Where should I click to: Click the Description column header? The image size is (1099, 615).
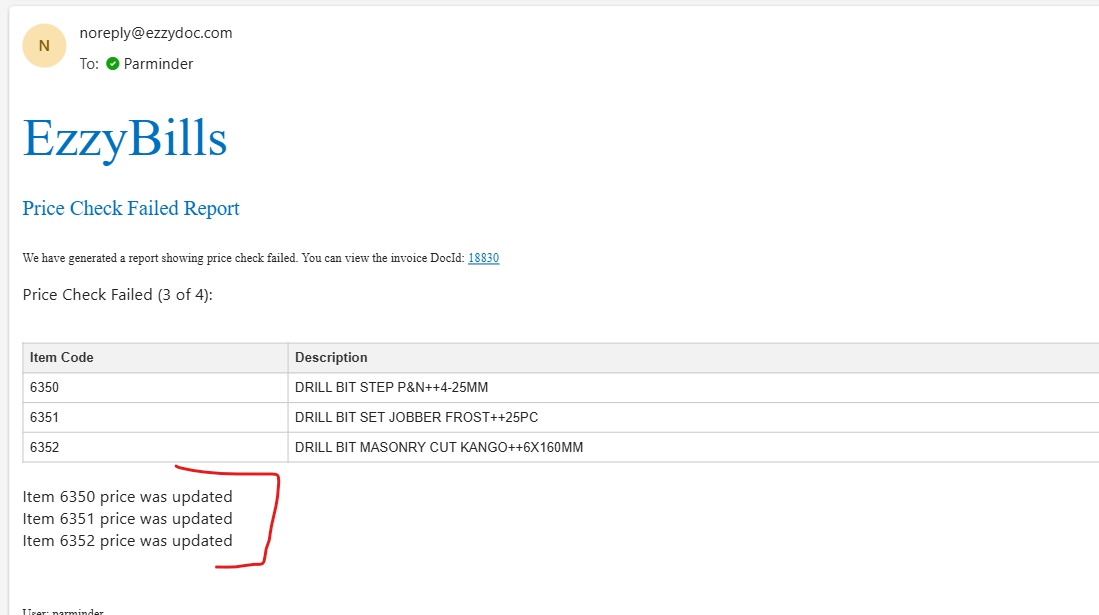pyautogui.click(x=694, y=358)
